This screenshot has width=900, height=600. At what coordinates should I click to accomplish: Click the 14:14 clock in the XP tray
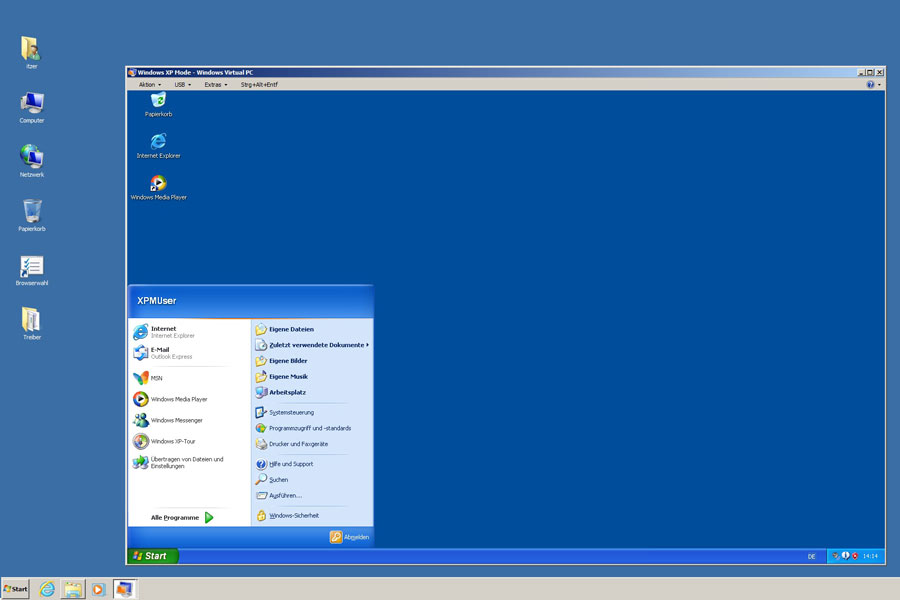(x=870, y=556)
